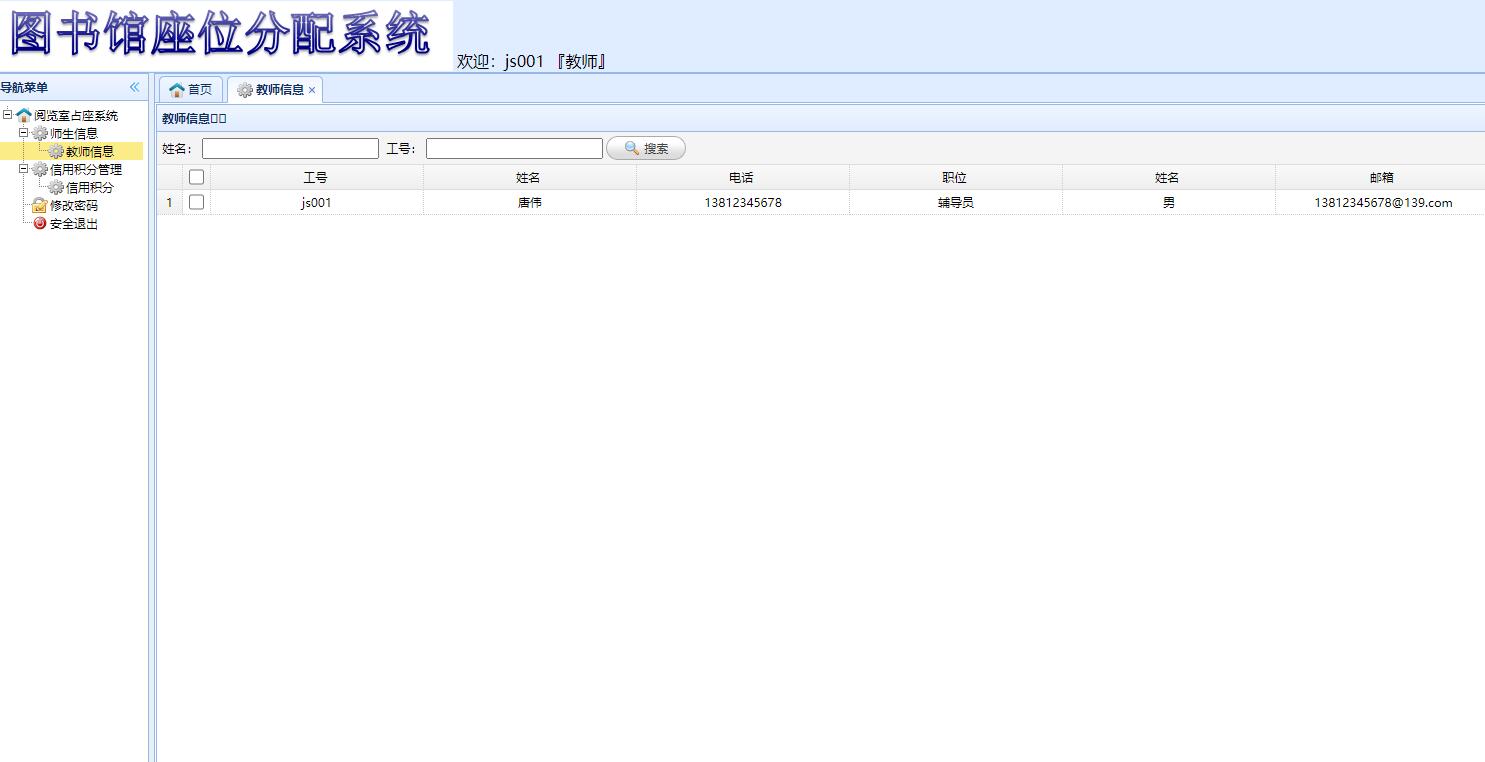Click inside the 姓名 input field
1485x762 pixels.
[289, 147]
